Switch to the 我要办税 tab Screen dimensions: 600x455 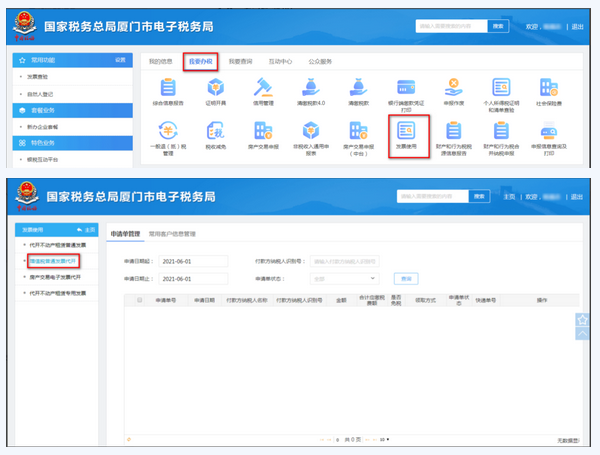pos(203,62)
